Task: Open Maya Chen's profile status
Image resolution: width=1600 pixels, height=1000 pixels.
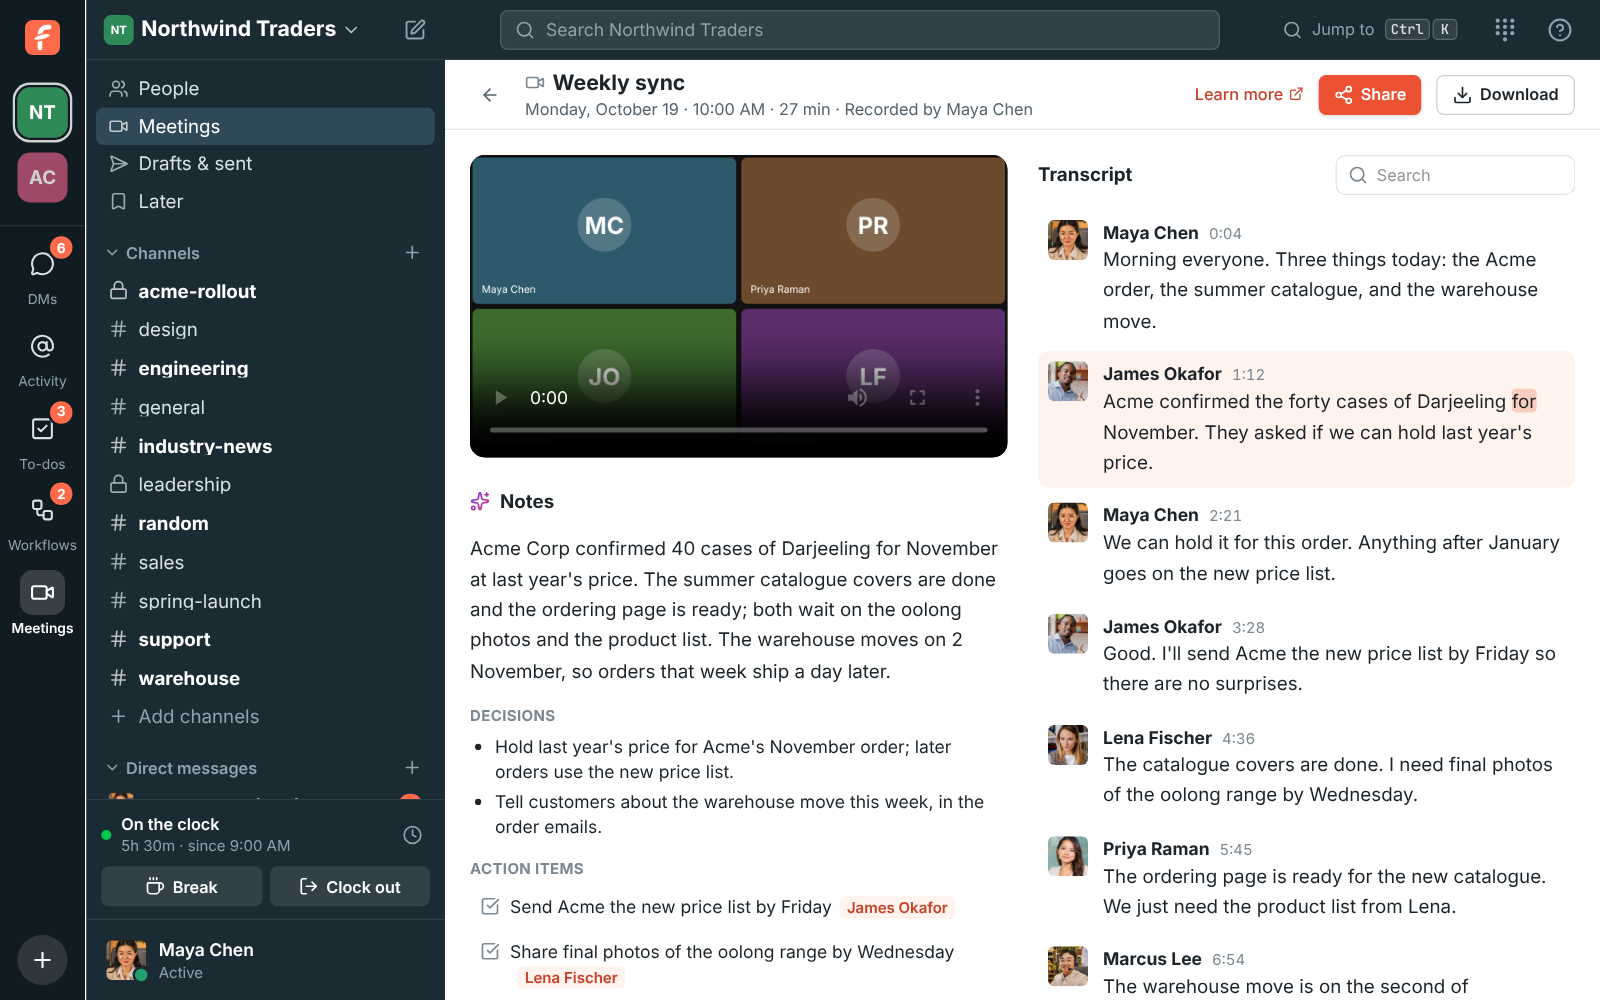Action: click(x=265, y=960)
